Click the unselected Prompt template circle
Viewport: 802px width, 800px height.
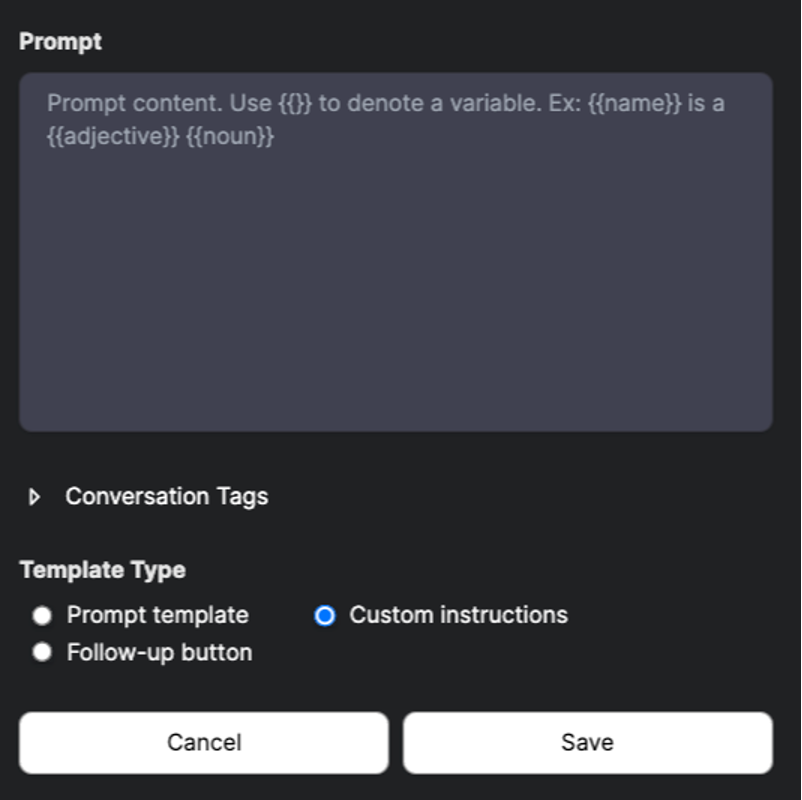pos(42,616)
